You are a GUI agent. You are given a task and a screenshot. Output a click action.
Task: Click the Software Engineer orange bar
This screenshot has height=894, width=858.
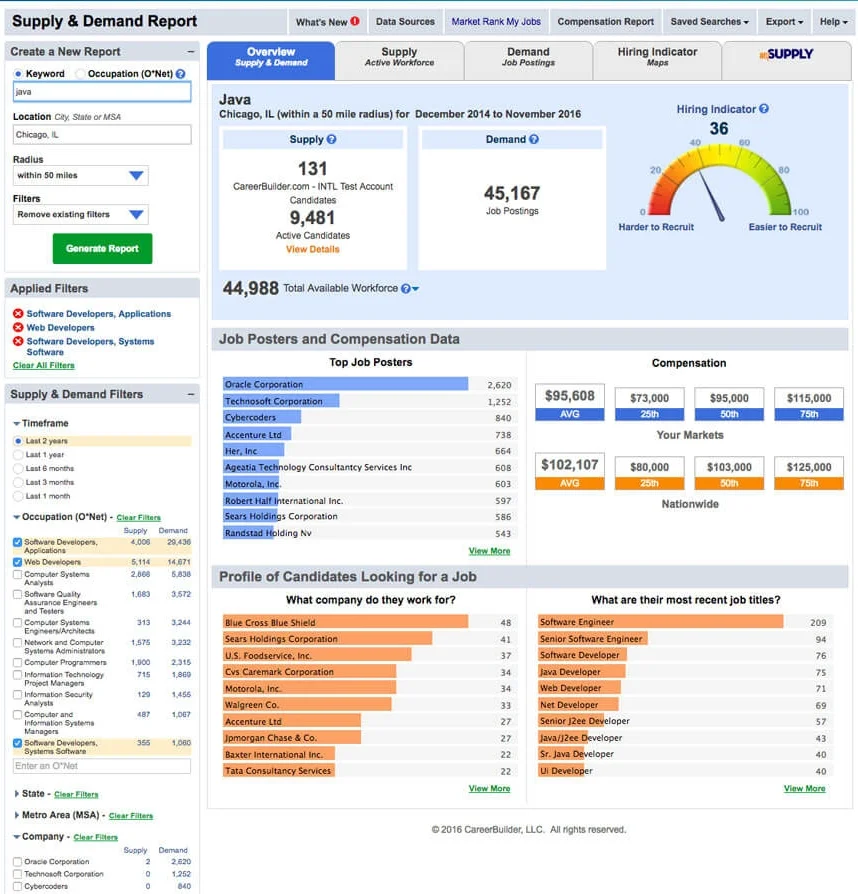click(x=660, y=622)
